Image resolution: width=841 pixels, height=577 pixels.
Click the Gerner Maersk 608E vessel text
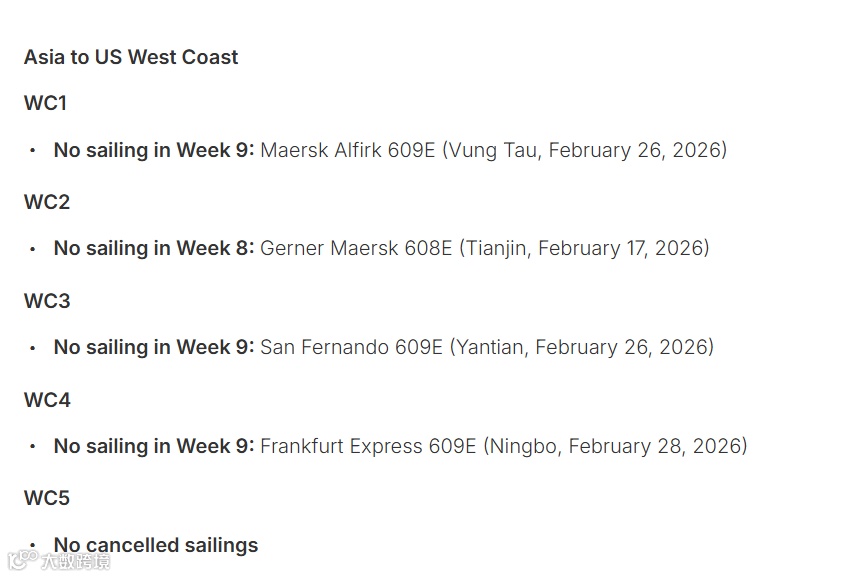coord(356,248)
